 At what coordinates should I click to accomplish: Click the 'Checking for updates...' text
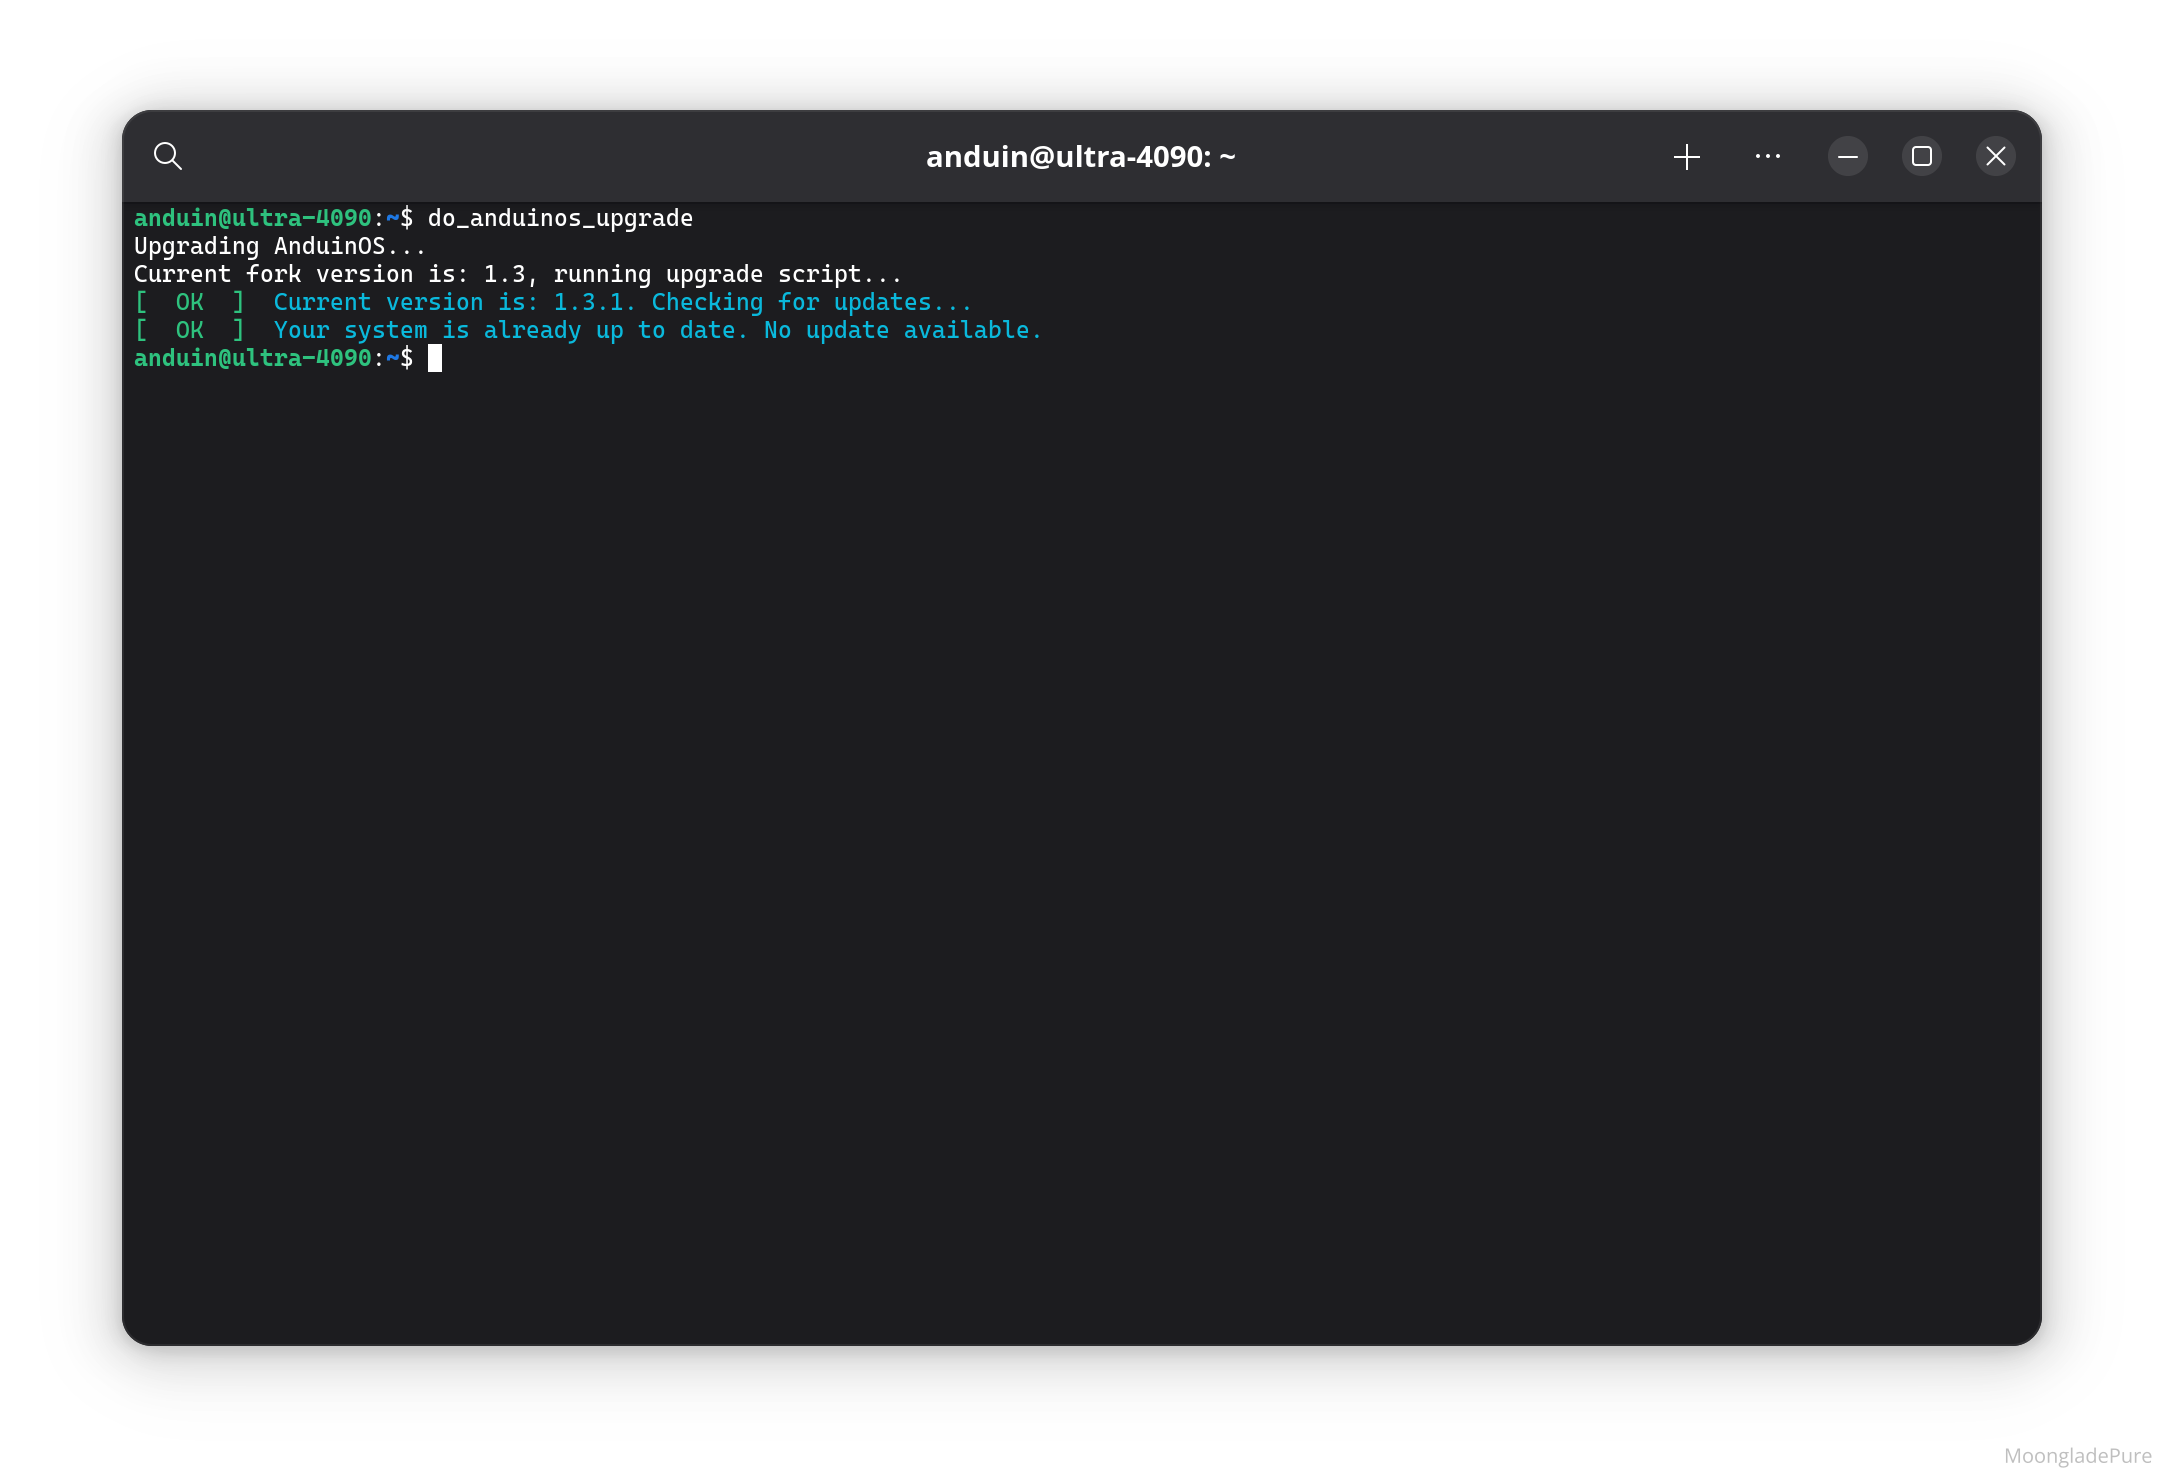811,302
